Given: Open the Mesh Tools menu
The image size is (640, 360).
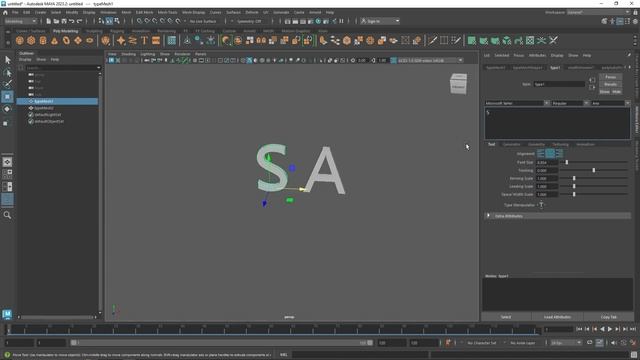Looking at the screenshot, I should (168, 13).
